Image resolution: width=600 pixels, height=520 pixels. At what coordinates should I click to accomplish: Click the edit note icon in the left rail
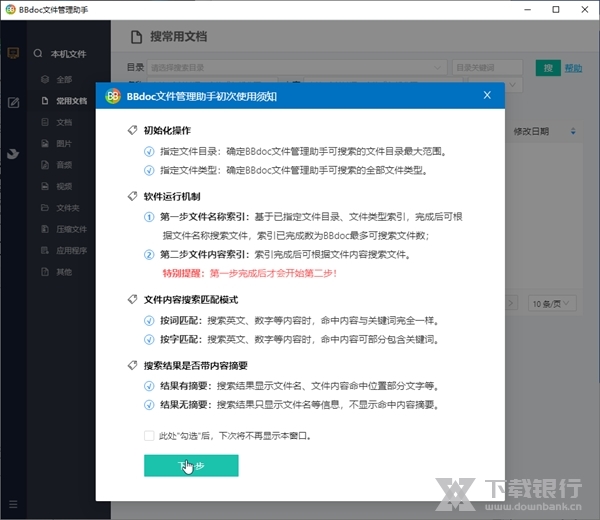click(13, 103)
